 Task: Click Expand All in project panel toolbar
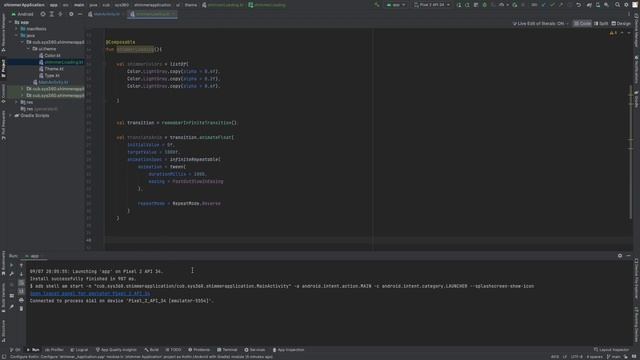[x=52, y=14]
